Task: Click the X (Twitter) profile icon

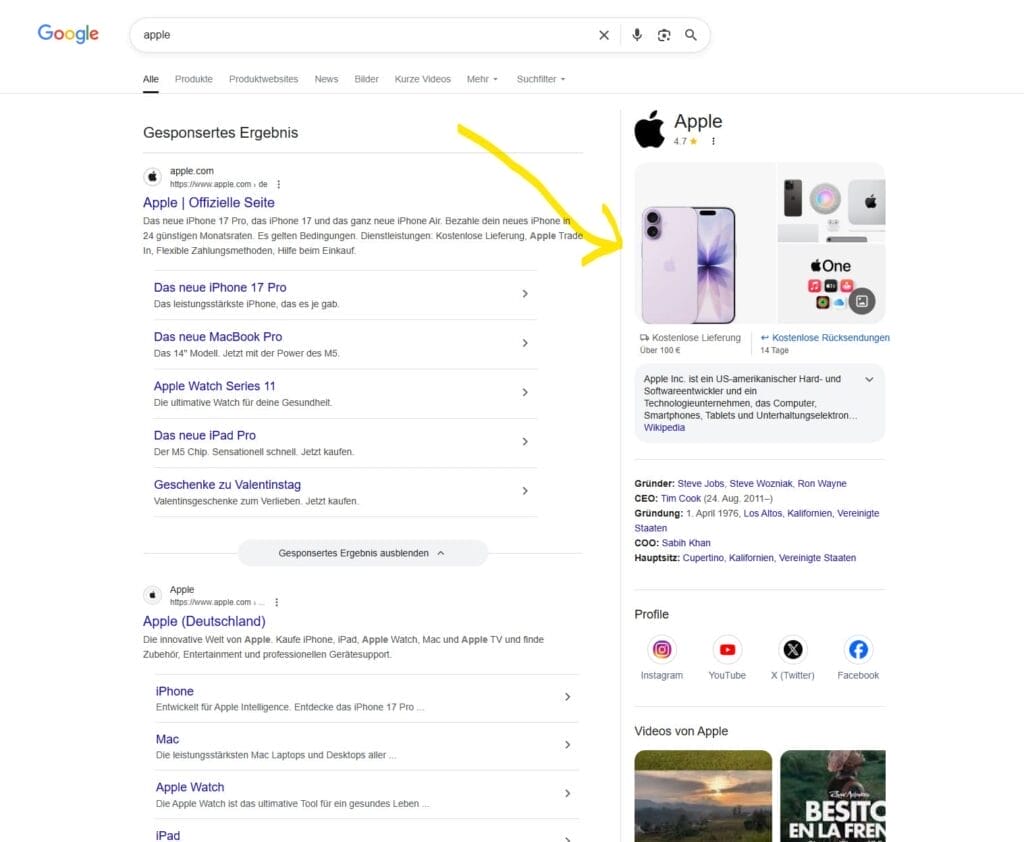Action: 792,649
